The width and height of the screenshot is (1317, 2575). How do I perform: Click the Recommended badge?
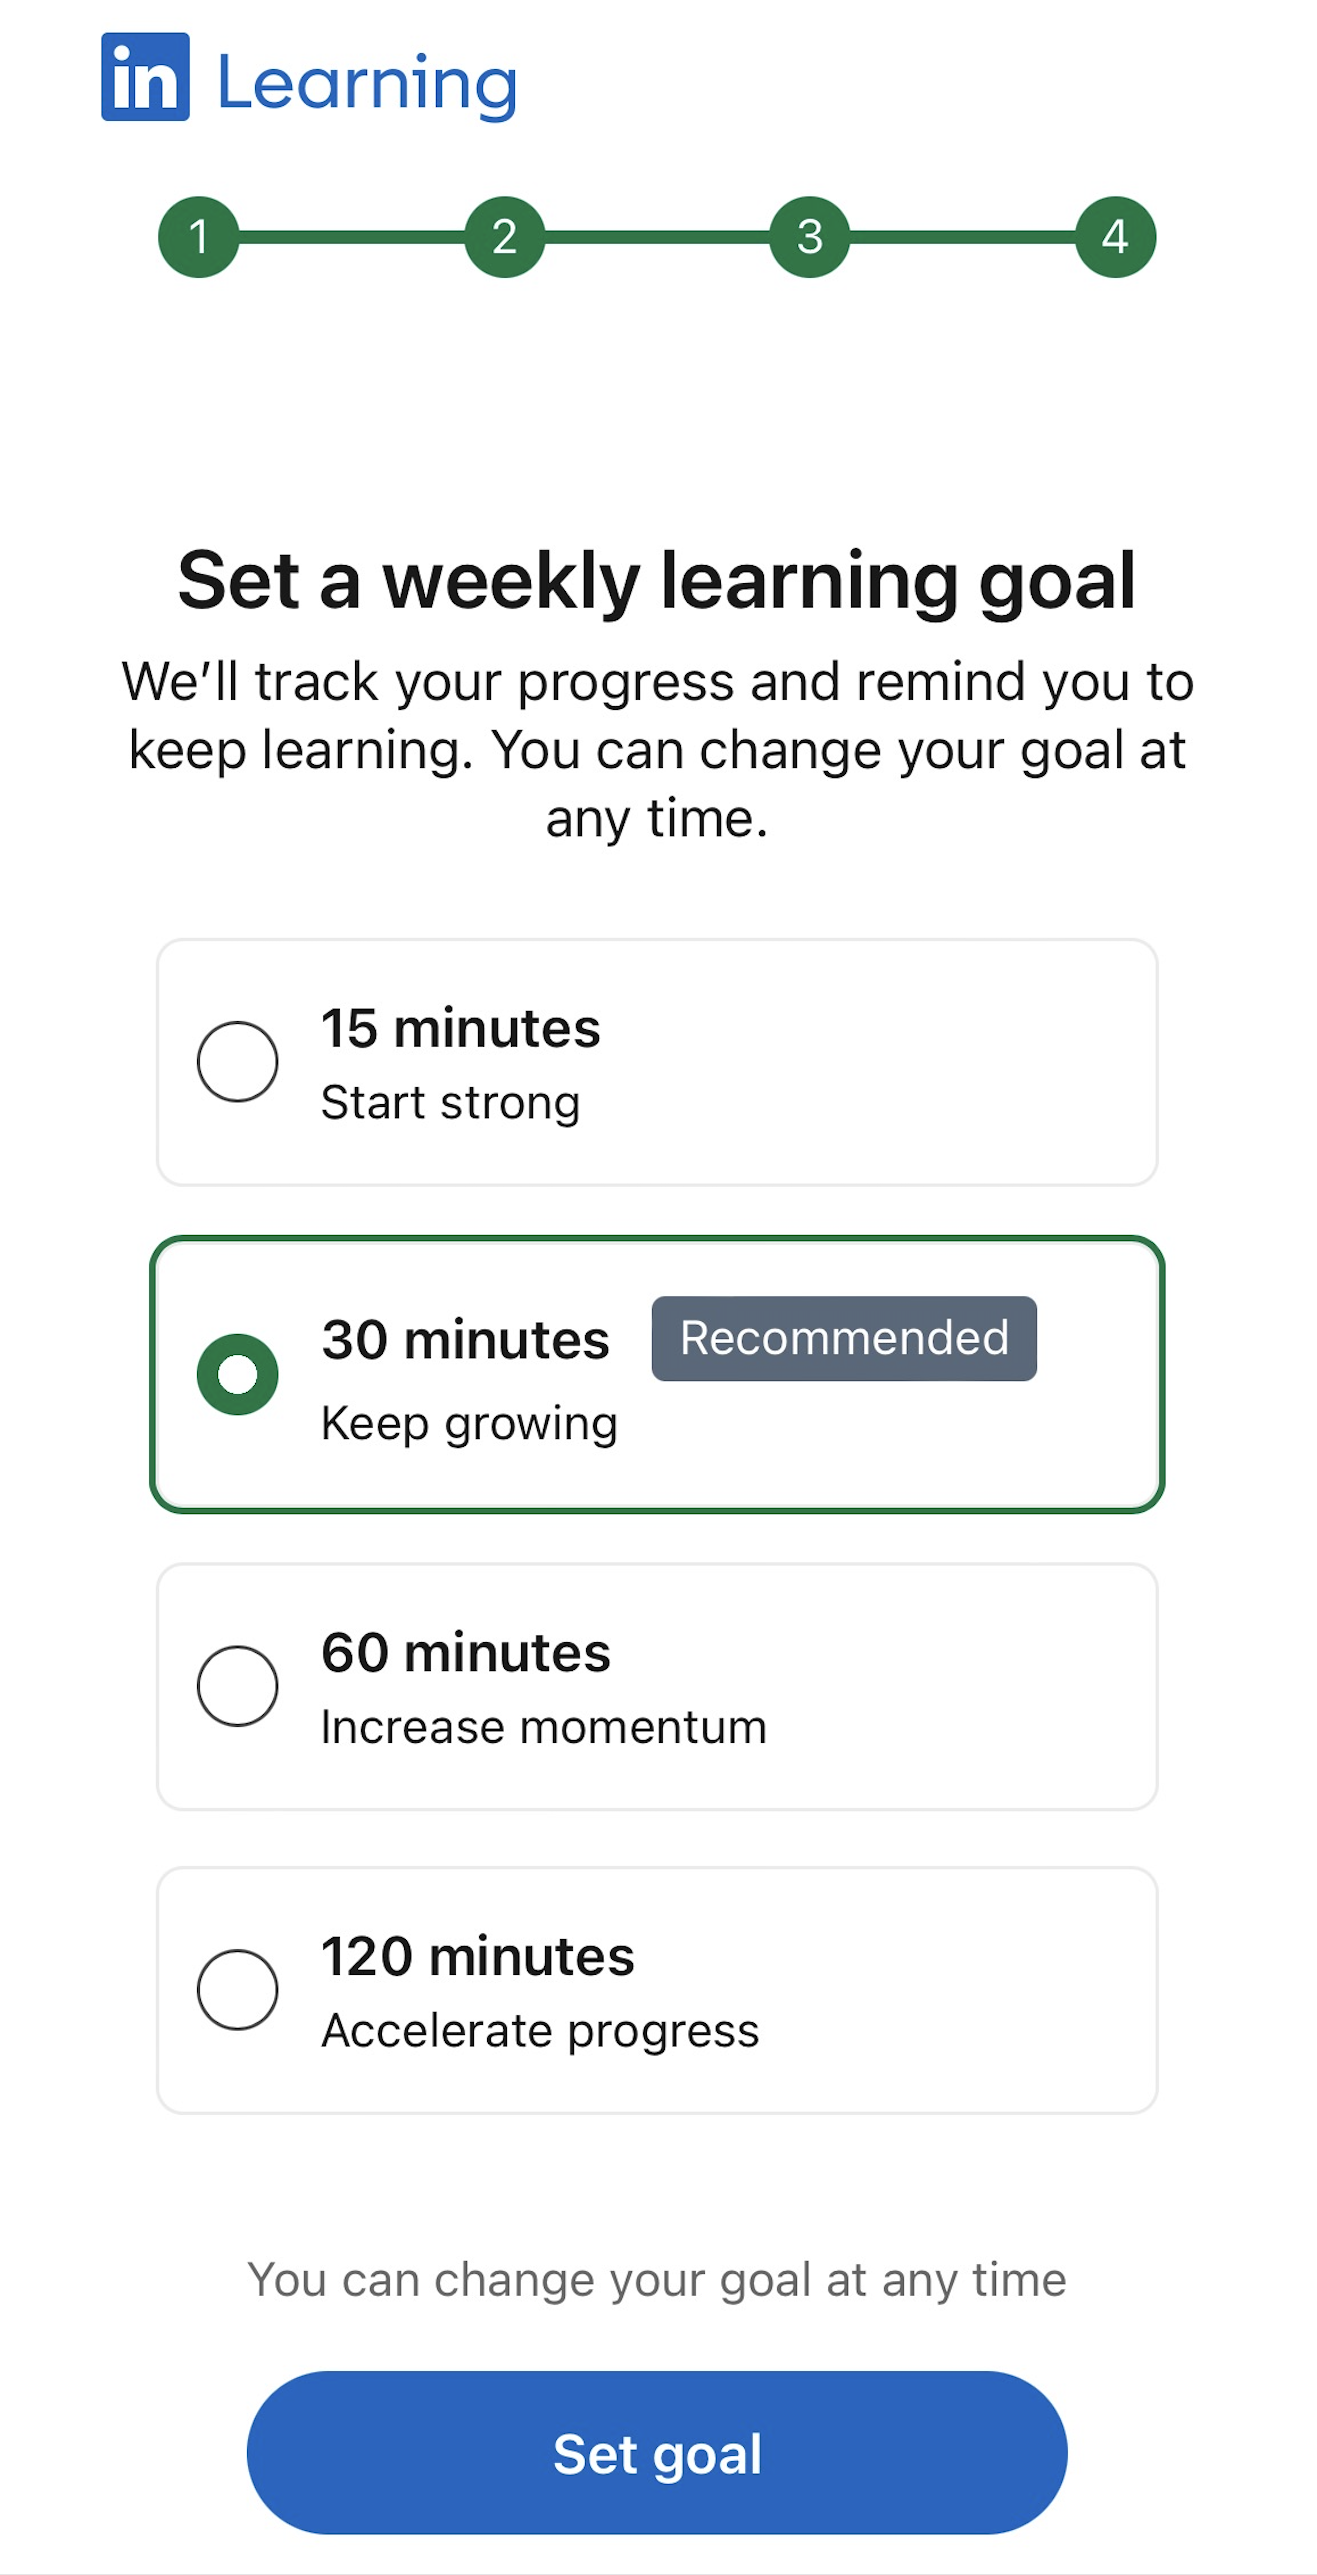click(x=844, y=1338)
